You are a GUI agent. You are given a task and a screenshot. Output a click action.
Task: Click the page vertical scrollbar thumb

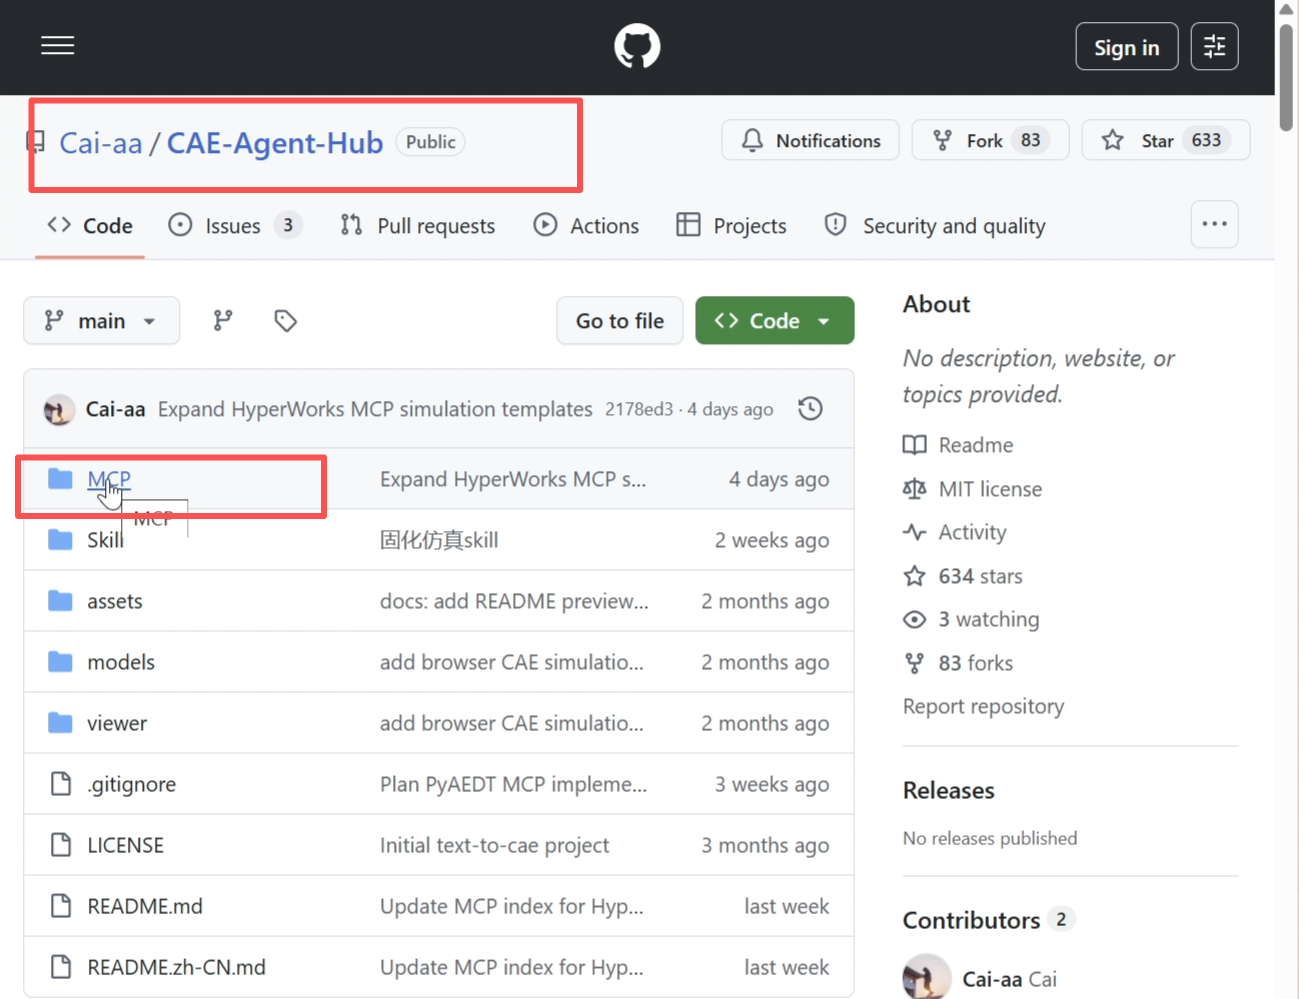1287,76
